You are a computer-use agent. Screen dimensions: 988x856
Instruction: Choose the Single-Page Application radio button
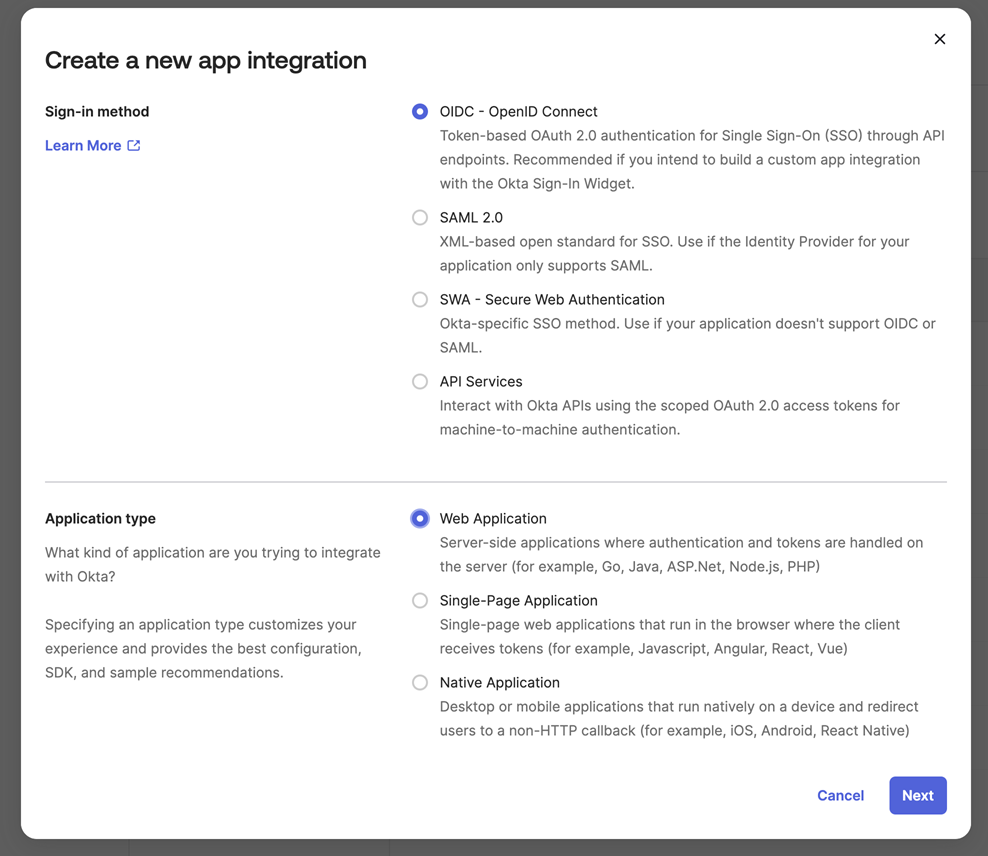[x=420, y=601]
